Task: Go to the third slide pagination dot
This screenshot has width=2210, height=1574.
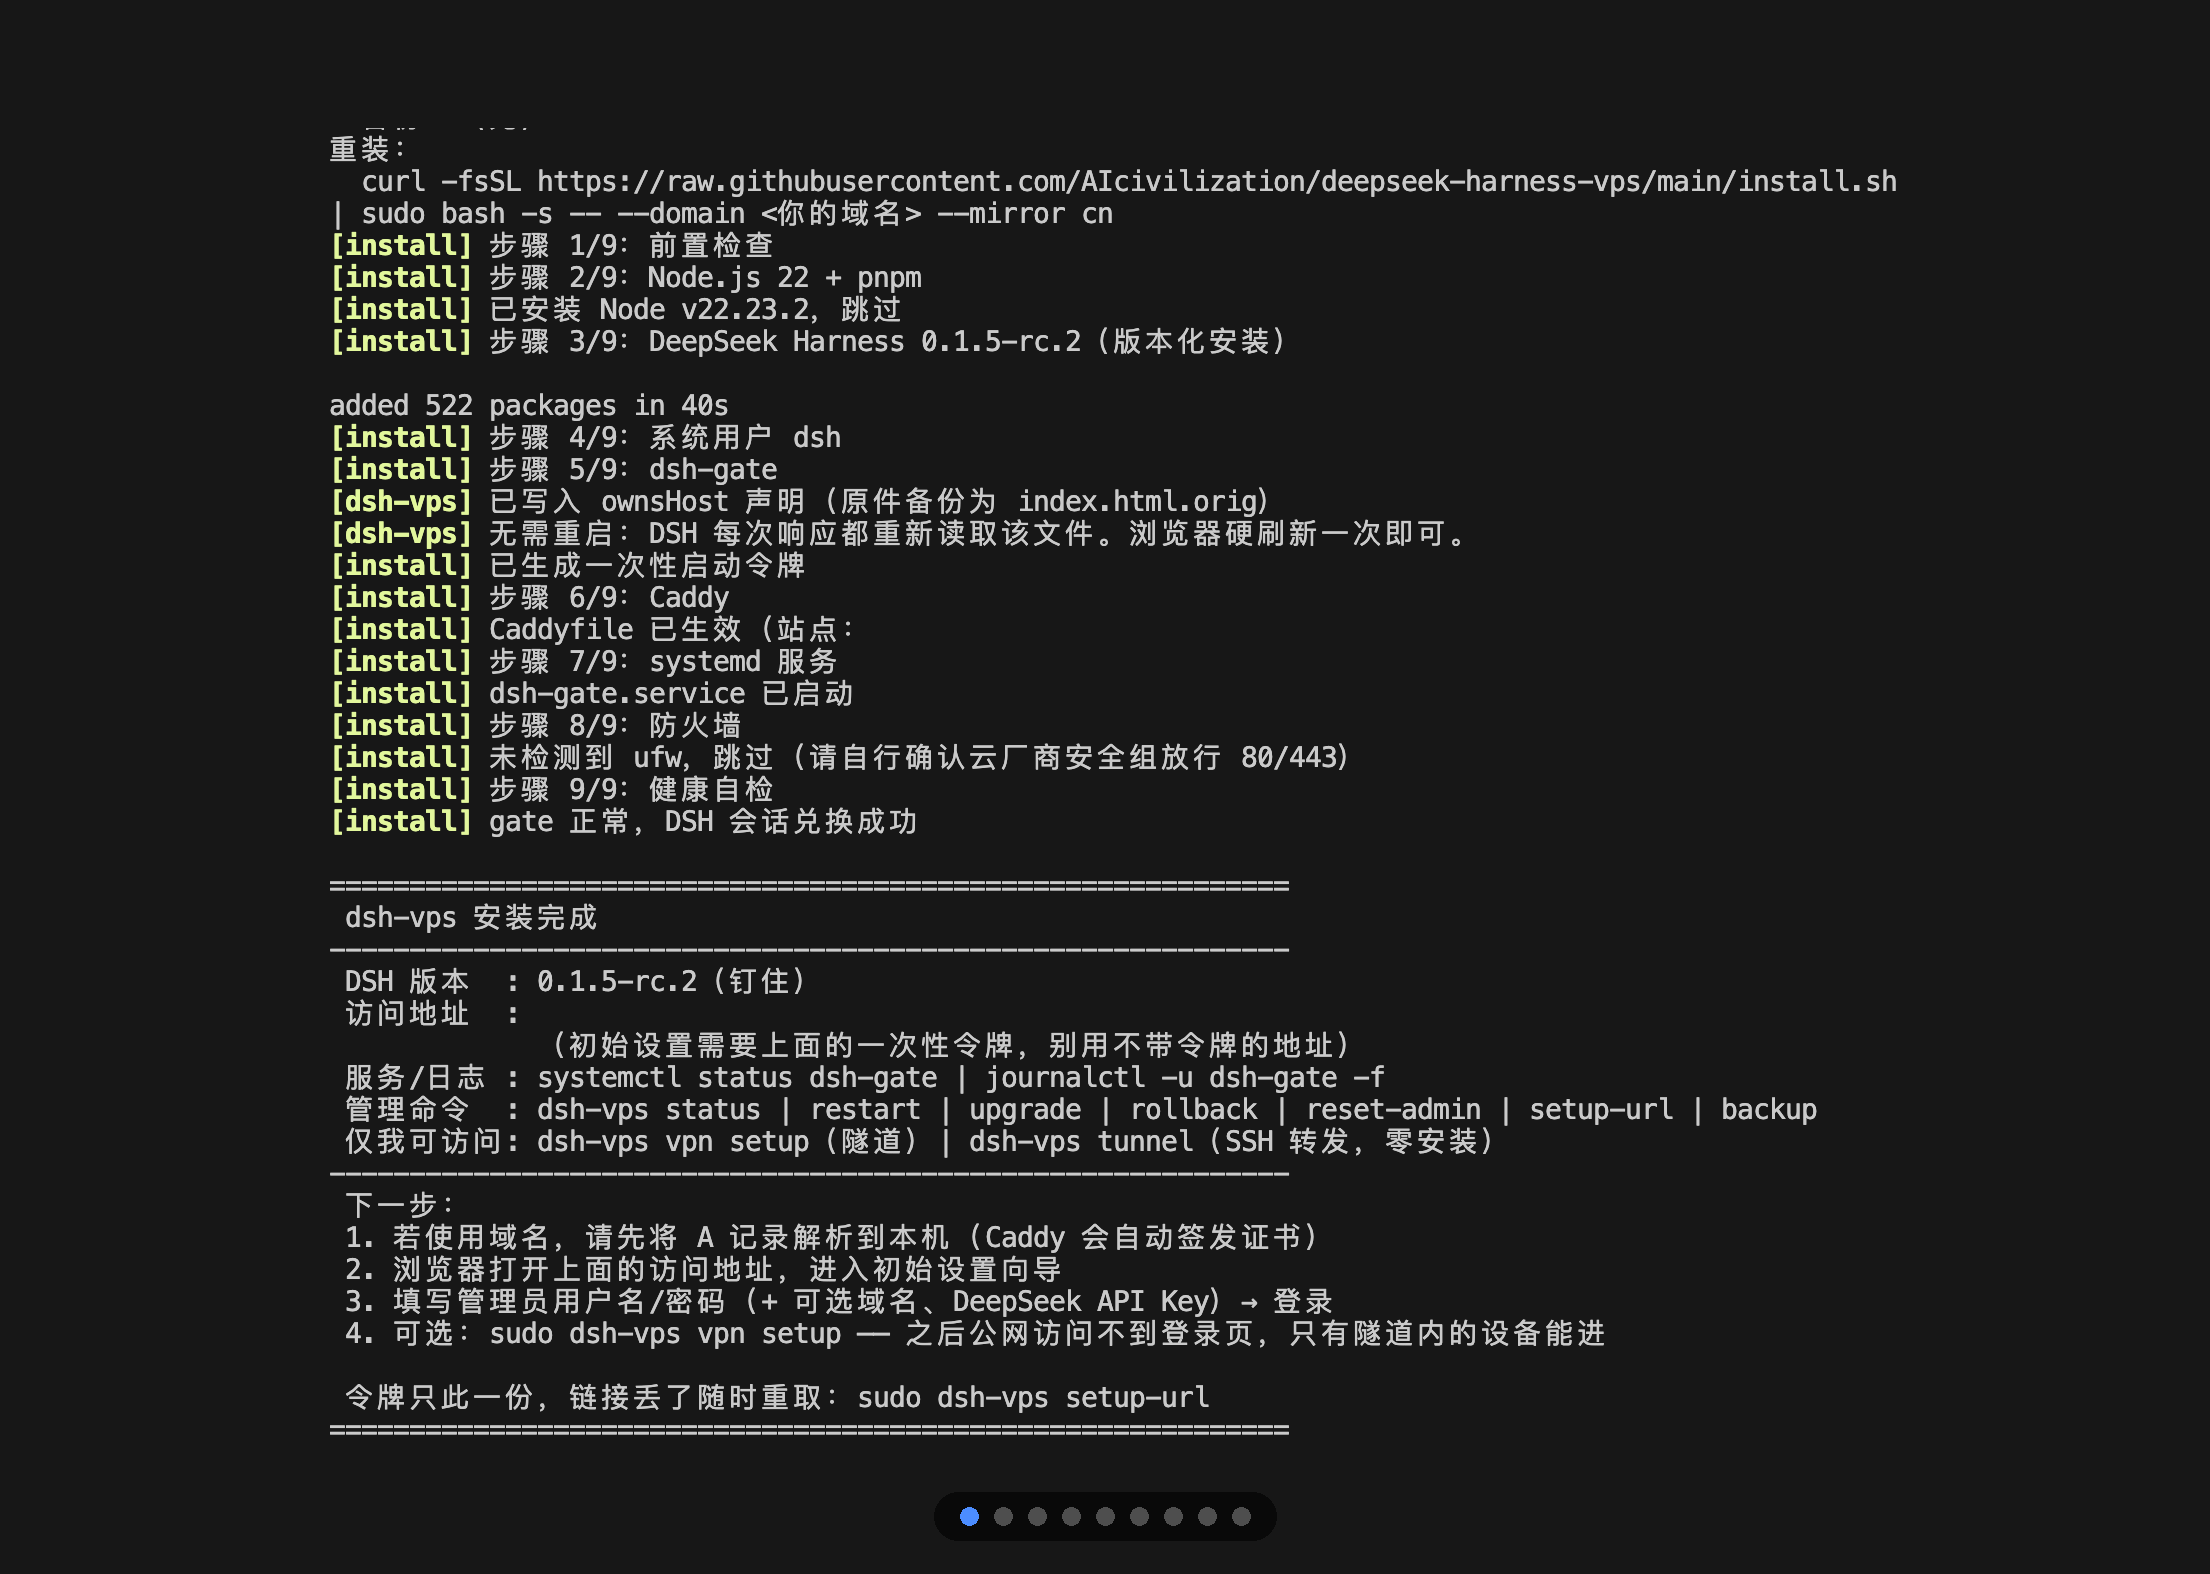Action: click(1037, 1516)
